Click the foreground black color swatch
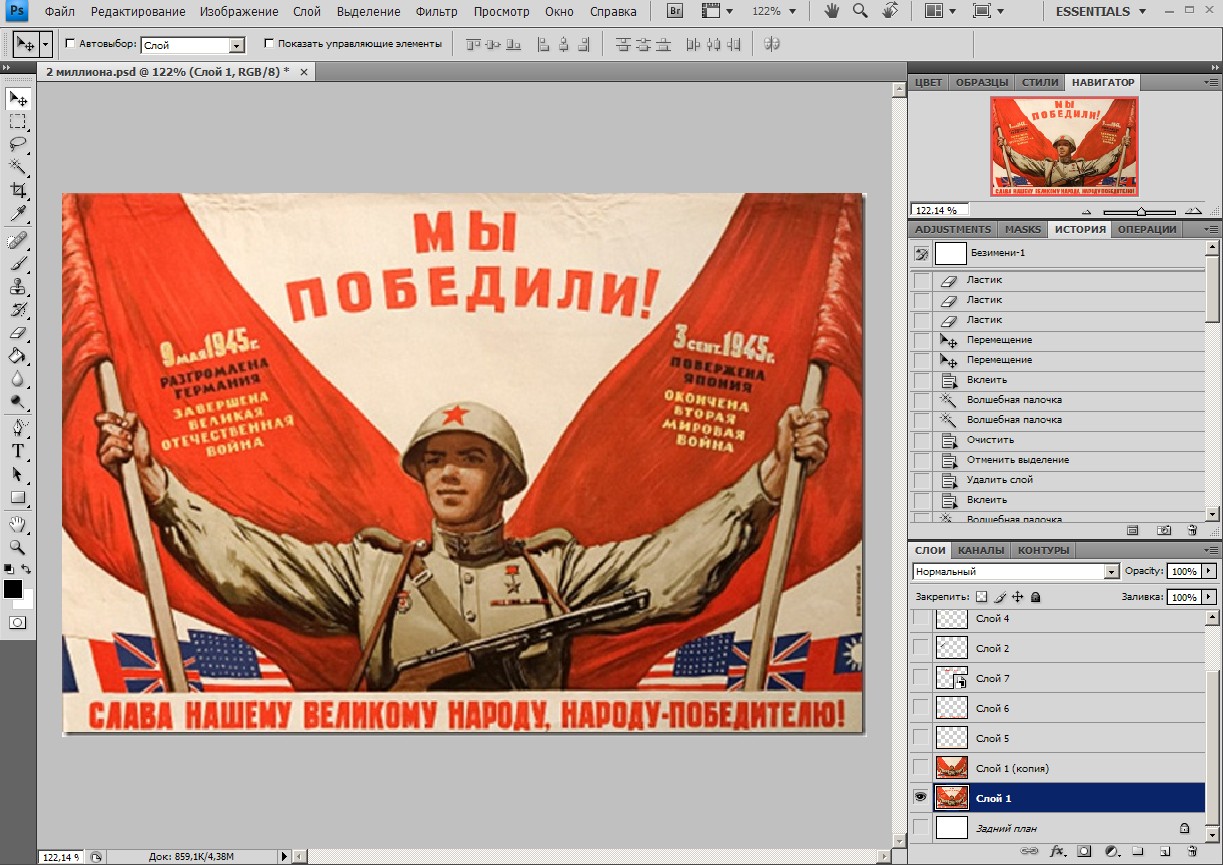Image resolution: width=1223 pixels, height=865 pixels. pos(12,589)
